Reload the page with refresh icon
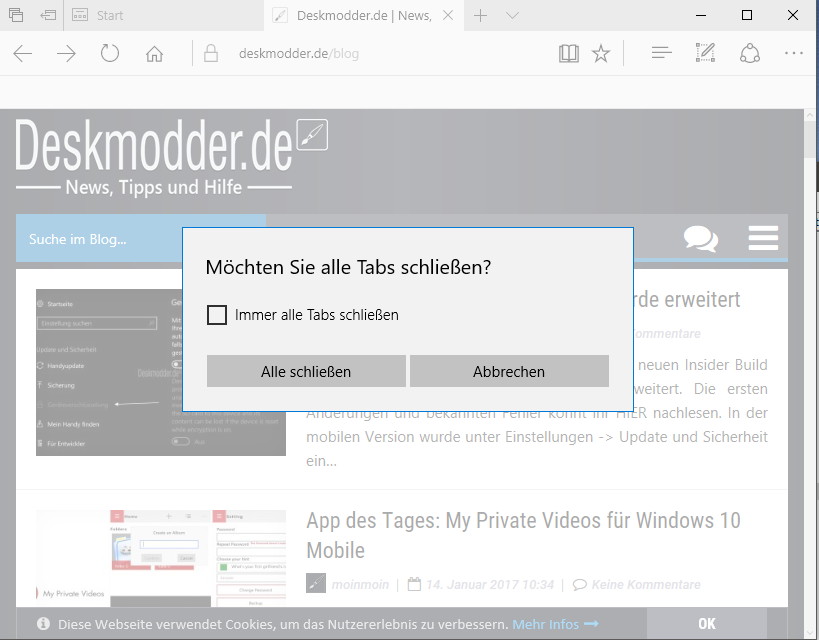This screenshot has height=640, width=819. click(110, 53)
